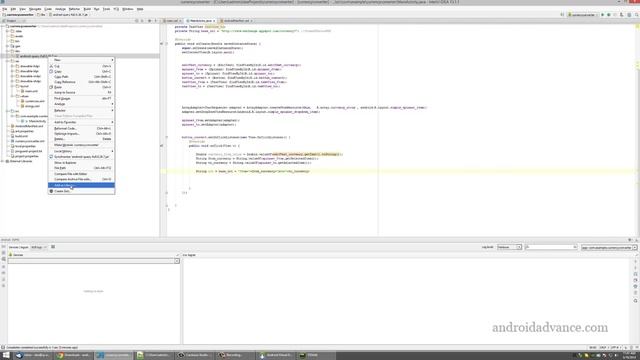Click Collapse All icon in Project panel
640x360 pixels.
coord(142,21)
